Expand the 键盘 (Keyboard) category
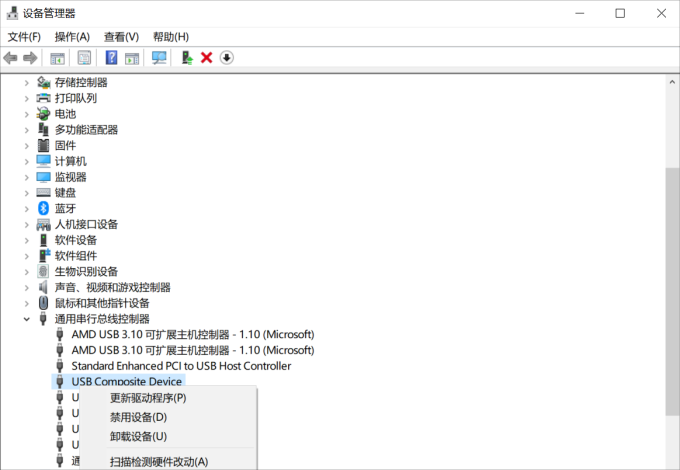Image resolution: width=680 pixels, height=470 pixels. (27, 192)
